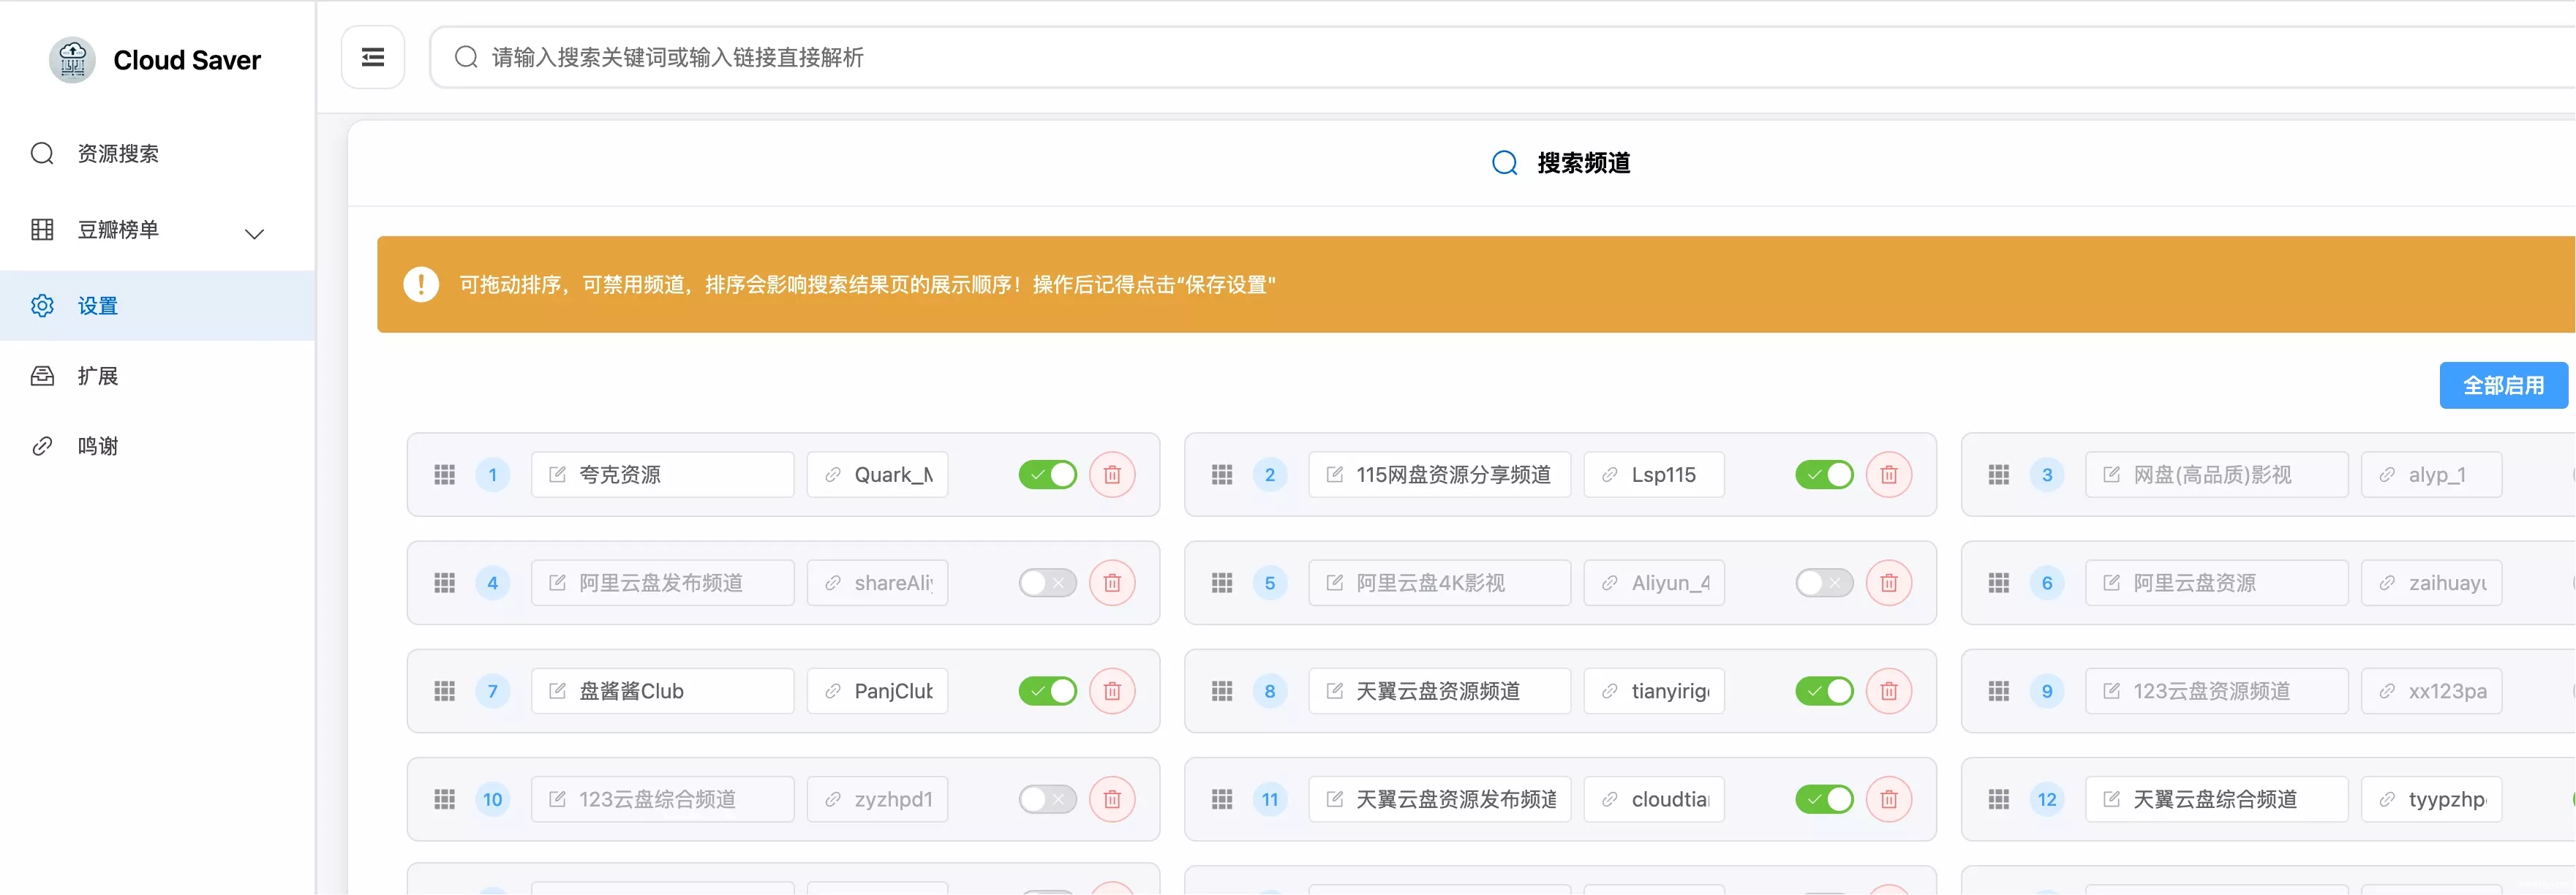
Task: Edit channel name field 夸克资源
Action: 663,475
